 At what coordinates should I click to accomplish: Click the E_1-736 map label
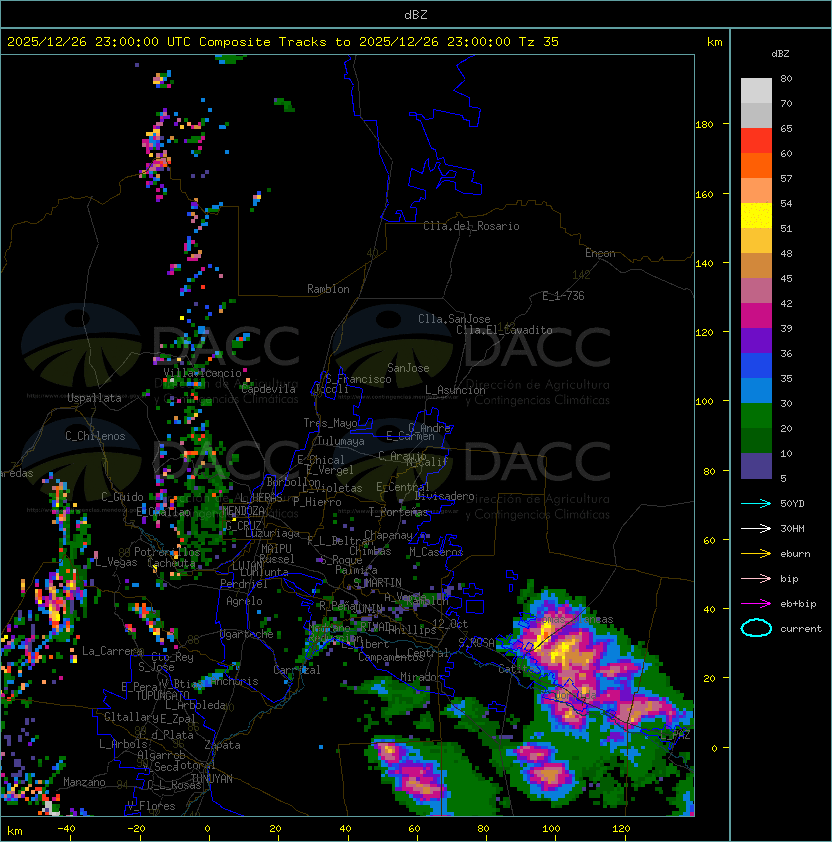point(563,296)
